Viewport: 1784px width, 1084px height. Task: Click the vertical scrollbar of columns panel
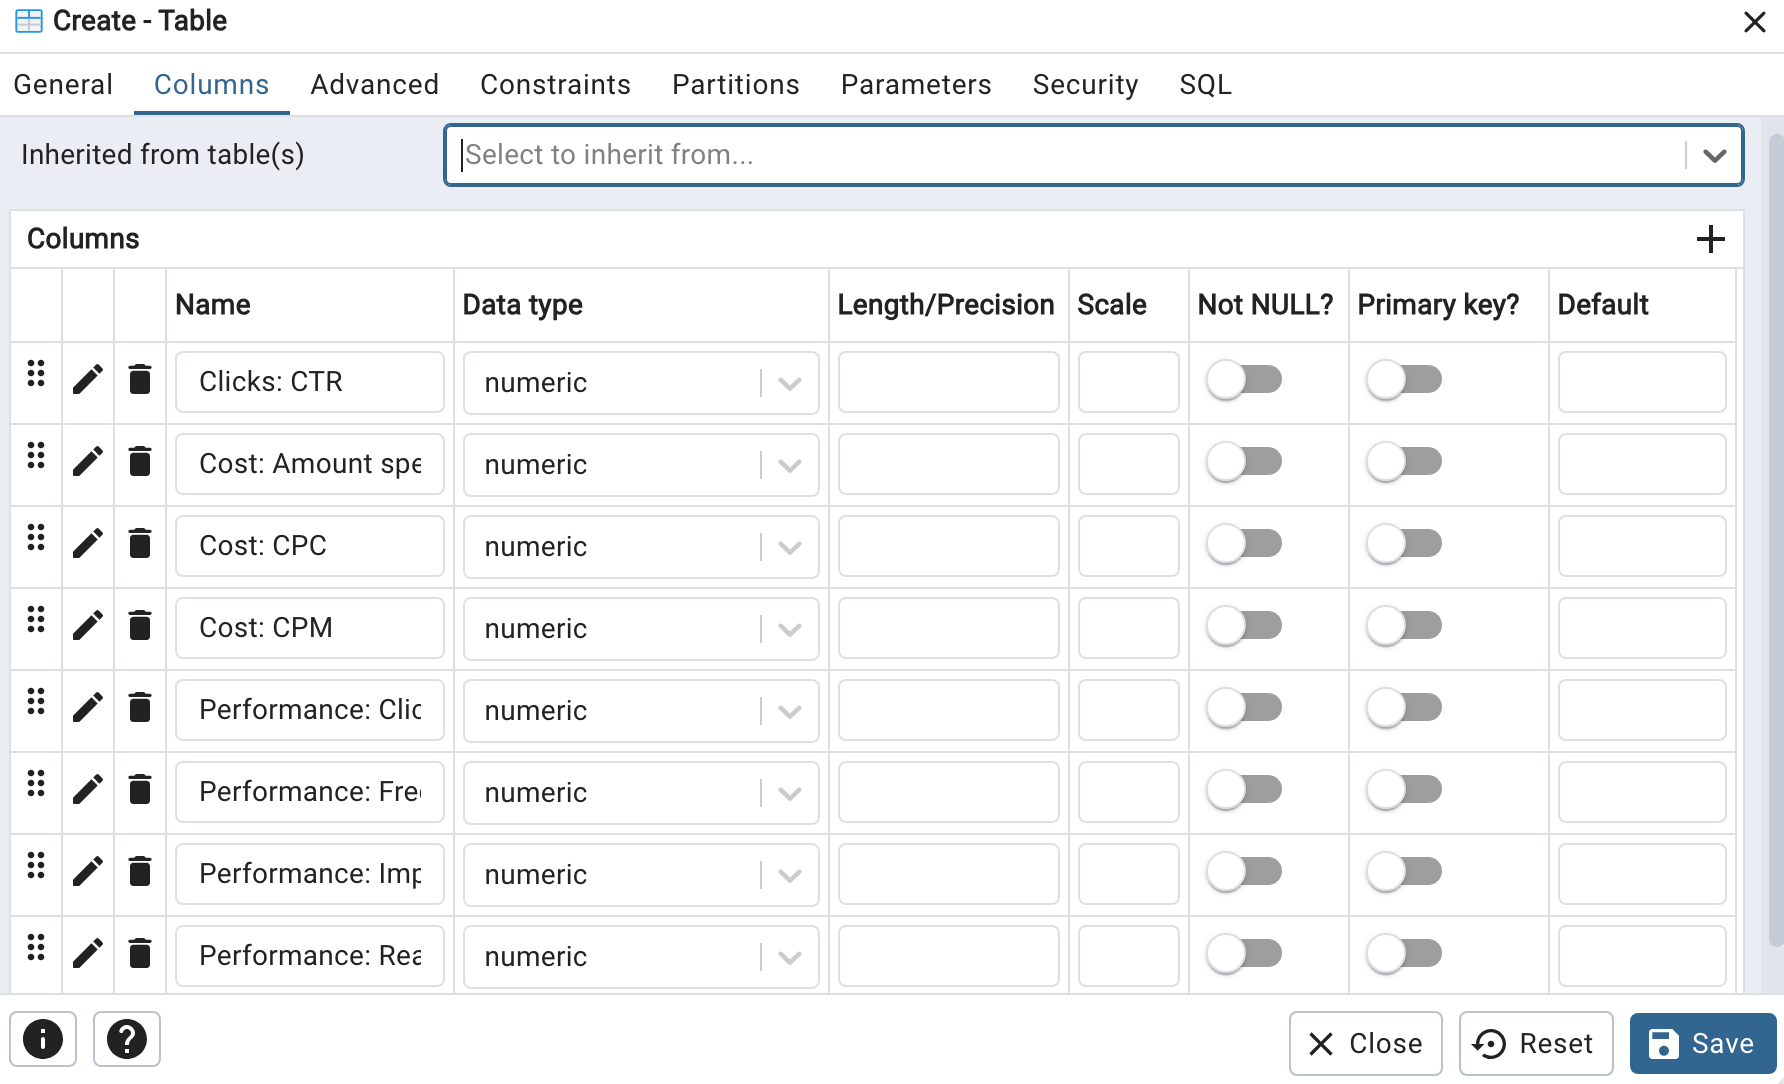(1775, 540)
